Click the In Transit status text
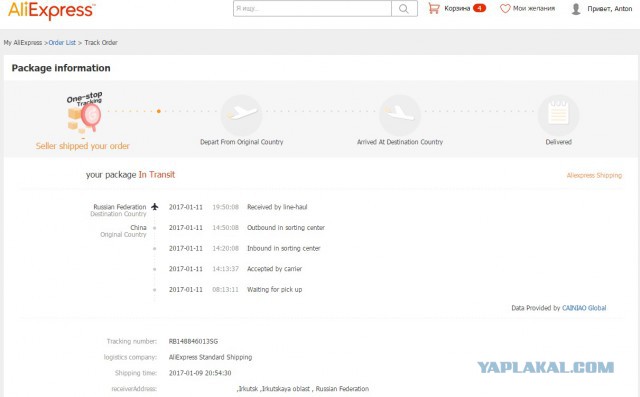The image size is (640, 397). [157, 175]
